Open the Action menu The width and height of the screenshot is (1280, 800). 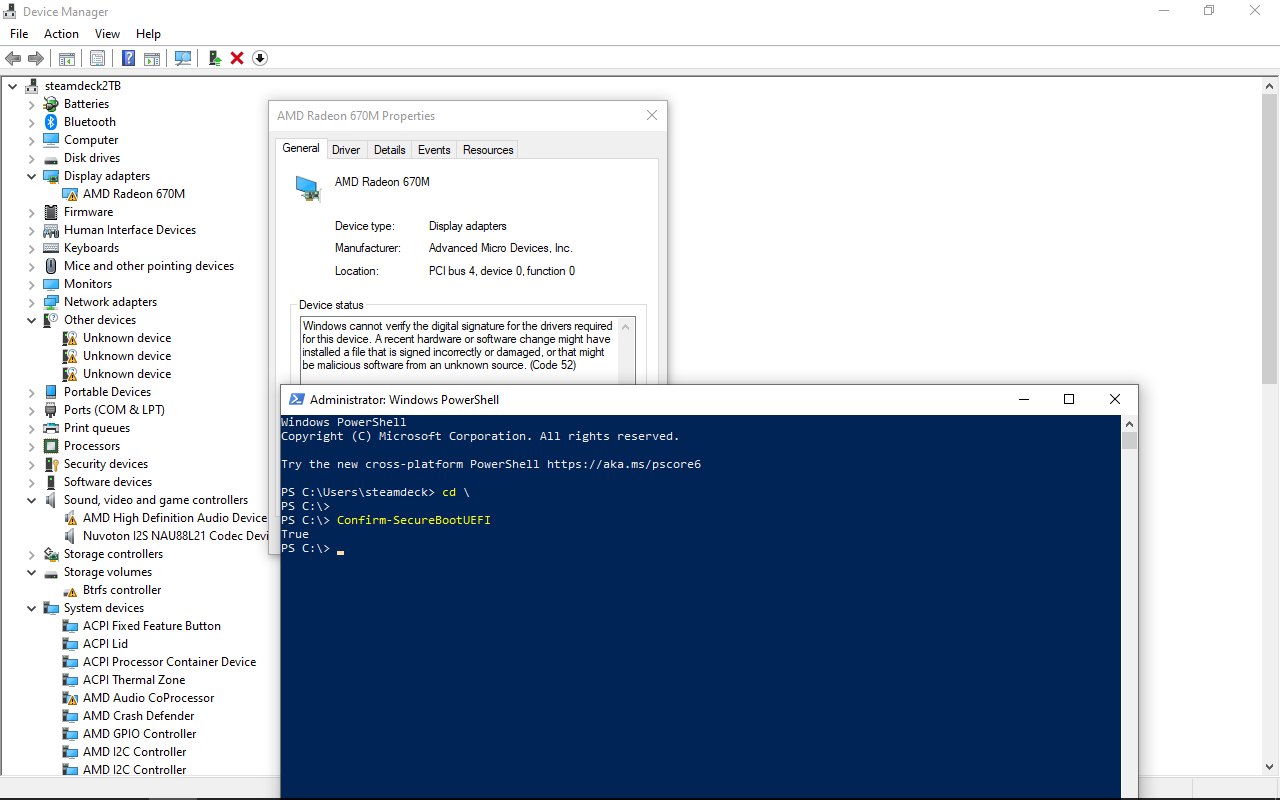point(61,34)
